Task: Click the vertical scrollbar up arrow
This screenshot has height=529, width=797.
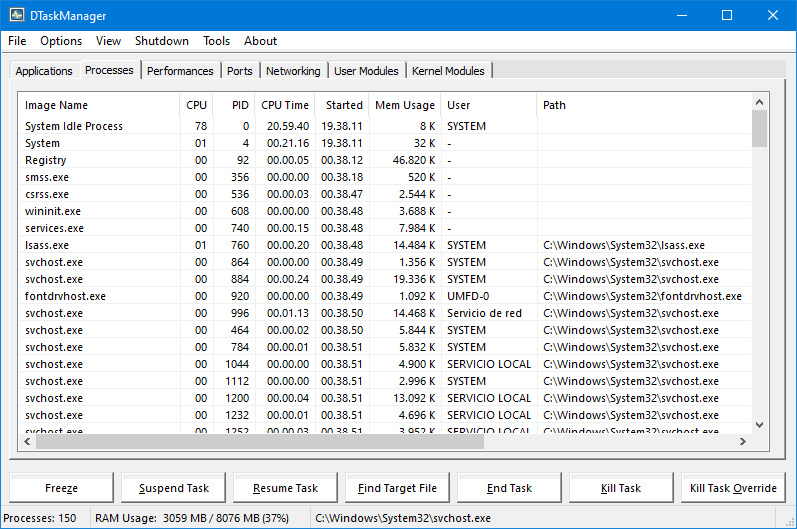Action: tap(759, 102)
